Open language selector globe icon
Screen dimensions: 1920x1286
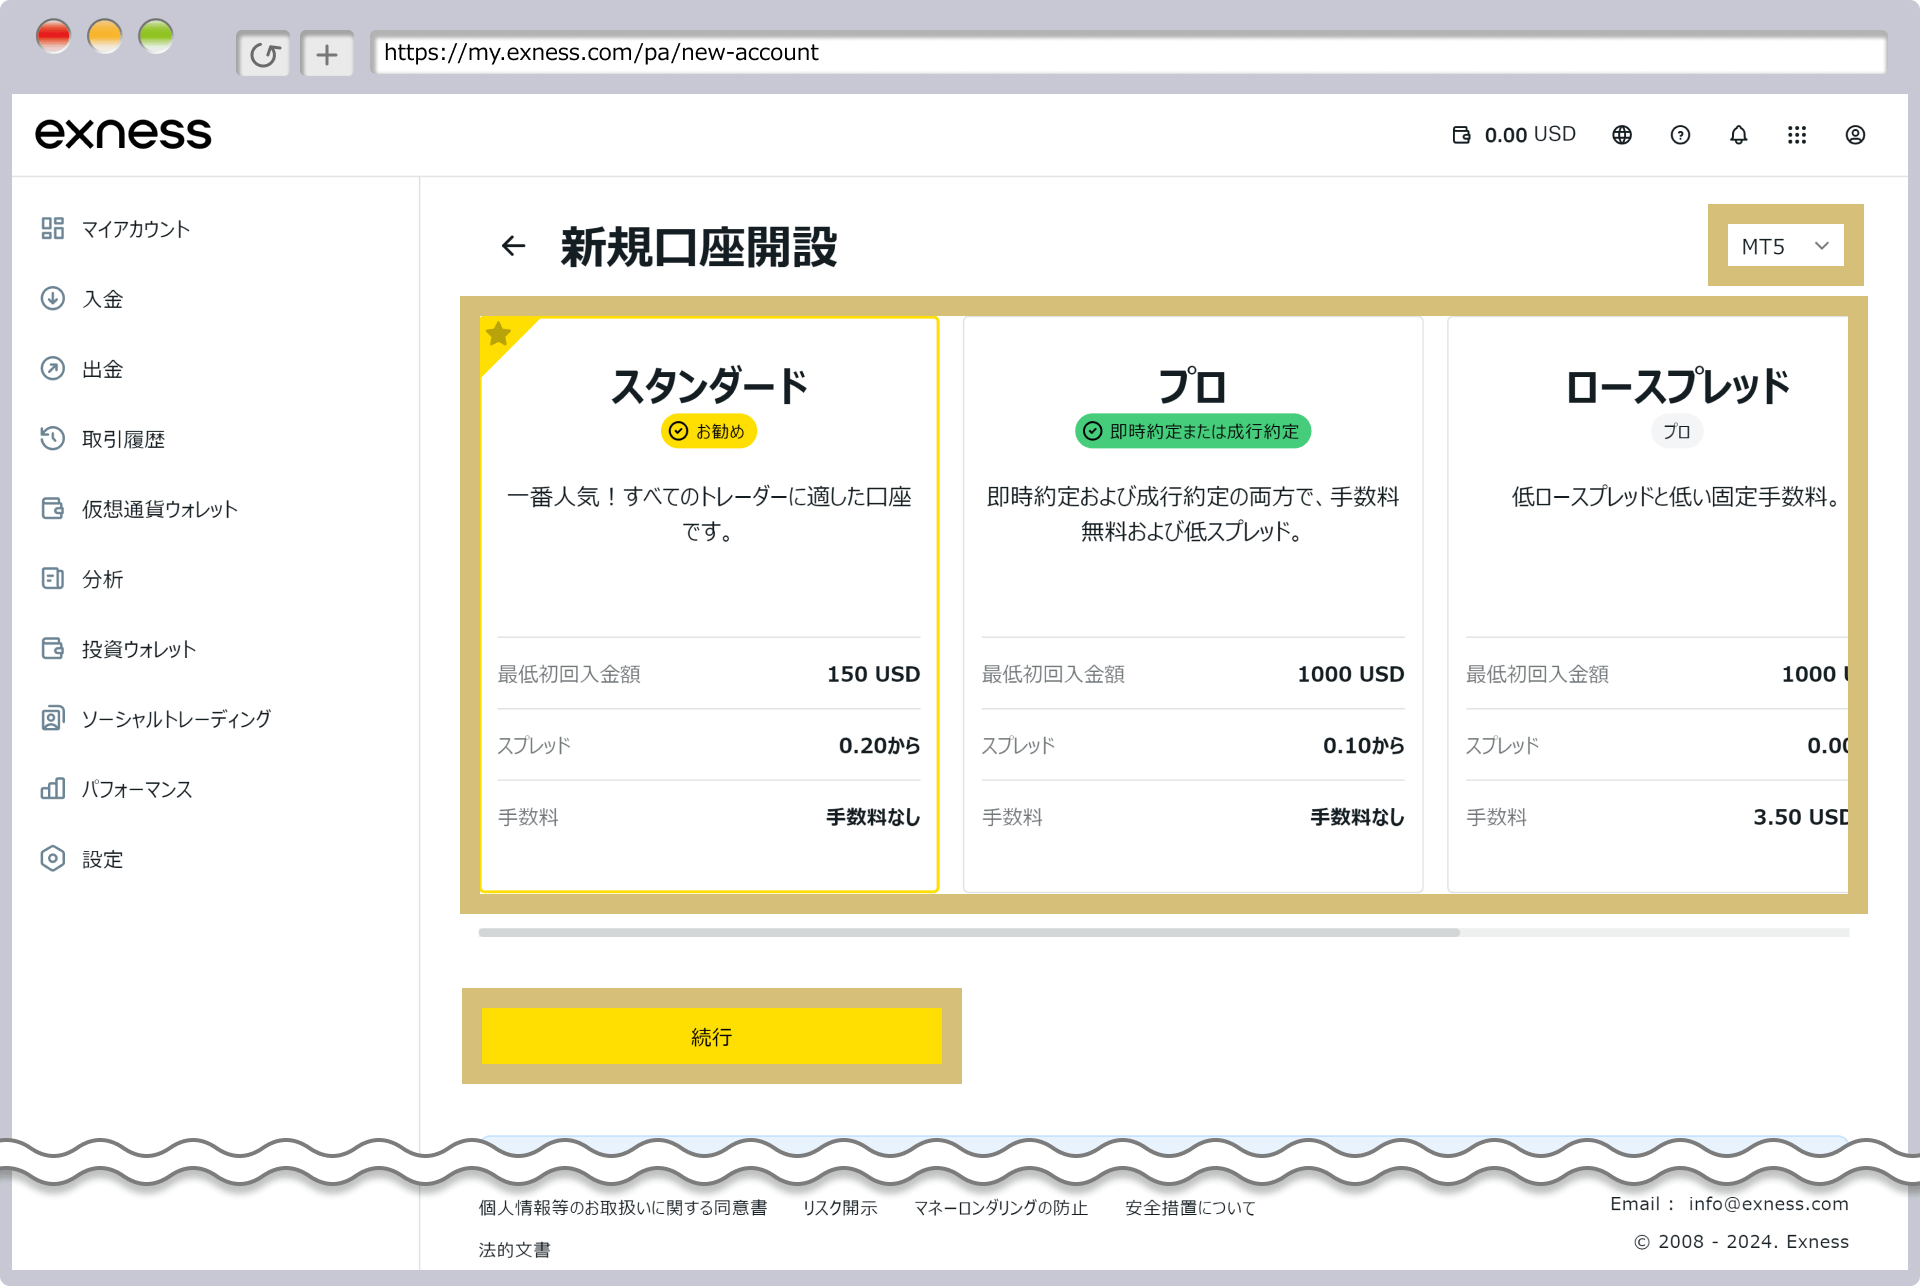[1622, 135]
